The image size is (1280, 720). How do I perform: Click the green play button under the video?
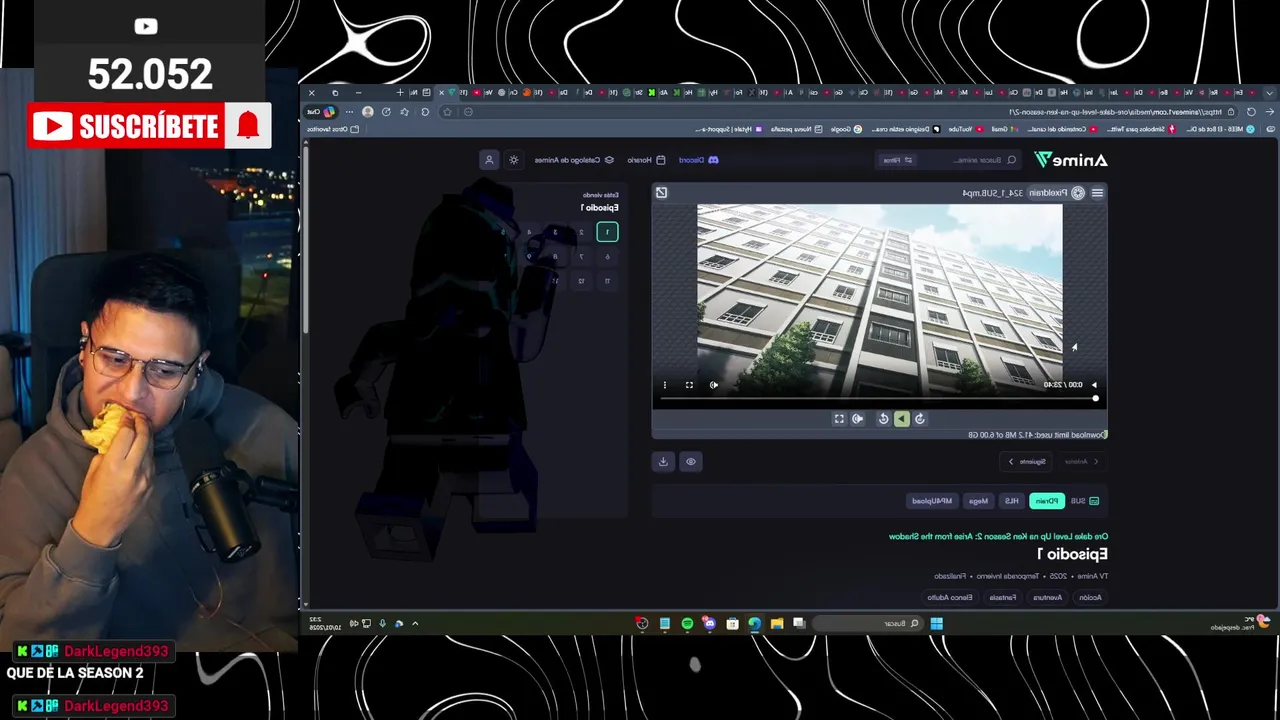(x=901, y=419)
